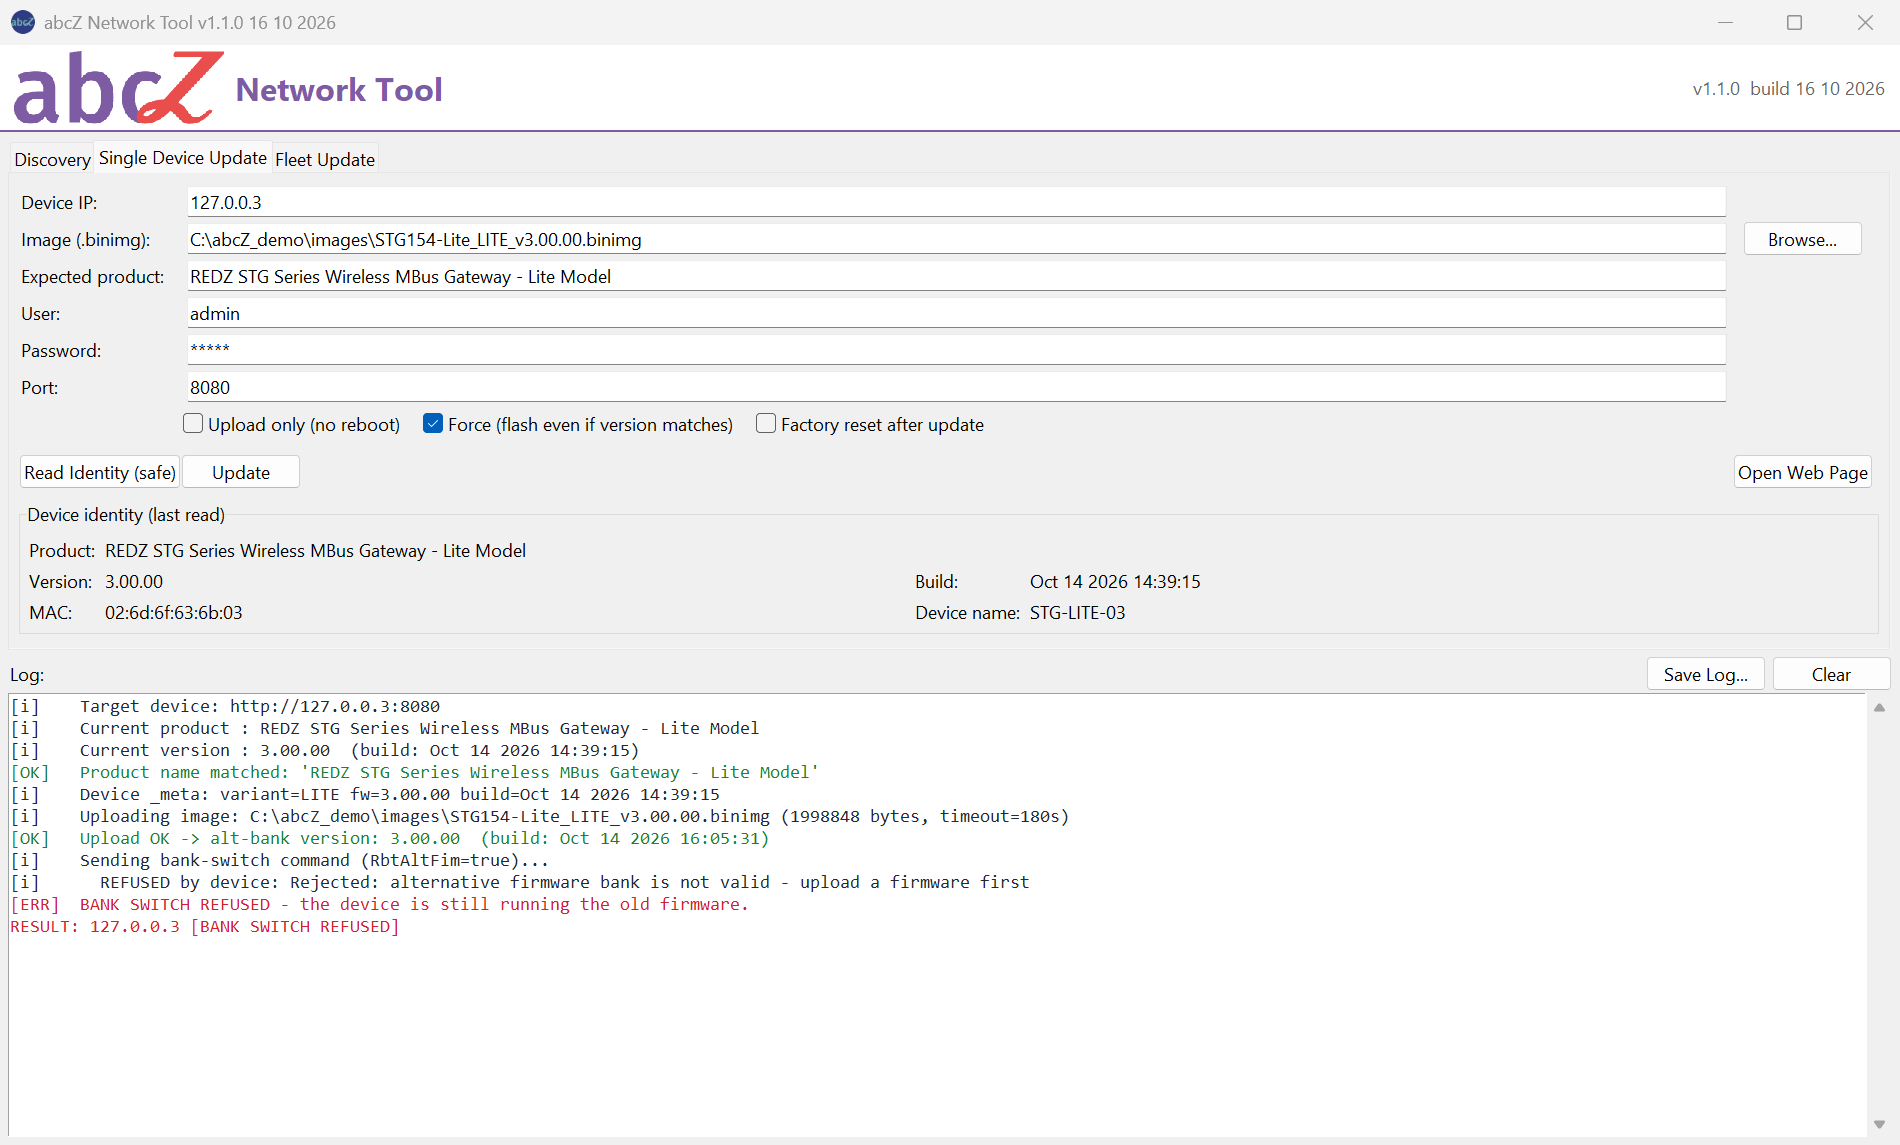
Task: Click the RESULT: 127.0.0.3 log line
Action: (x=205, y=926)
